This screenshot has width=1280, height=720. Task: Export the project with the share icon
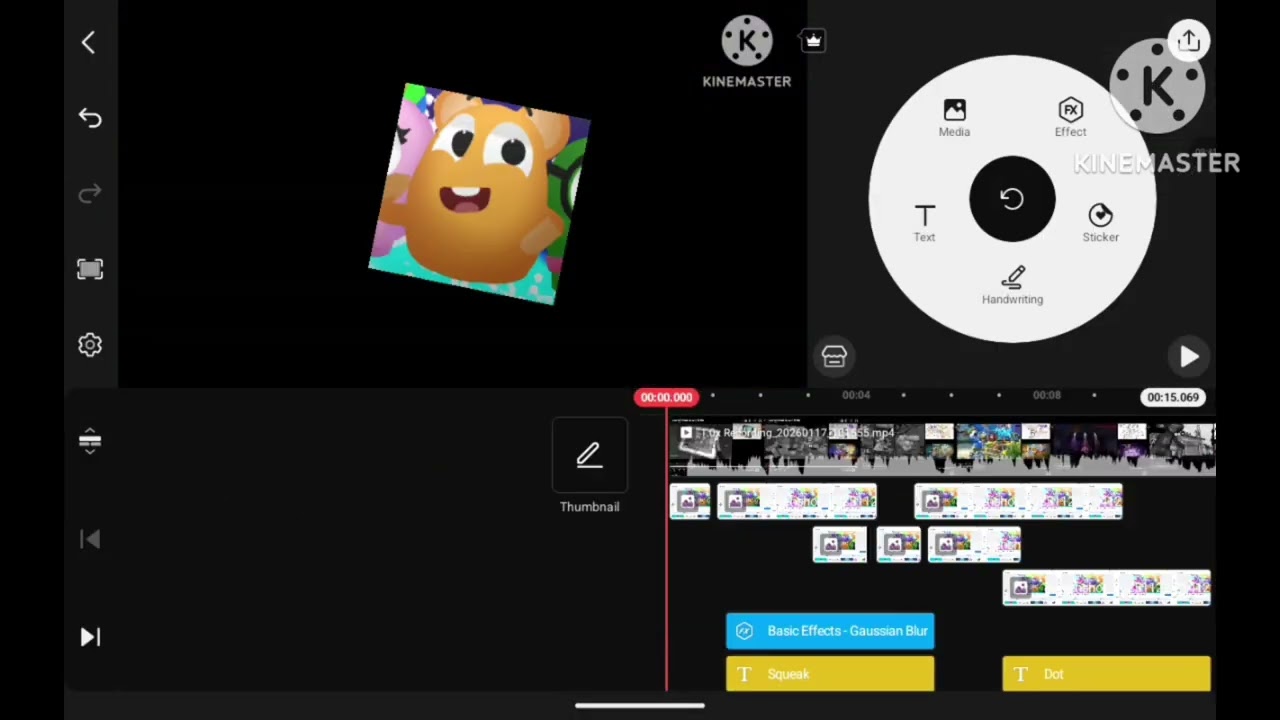[1188, 41]
